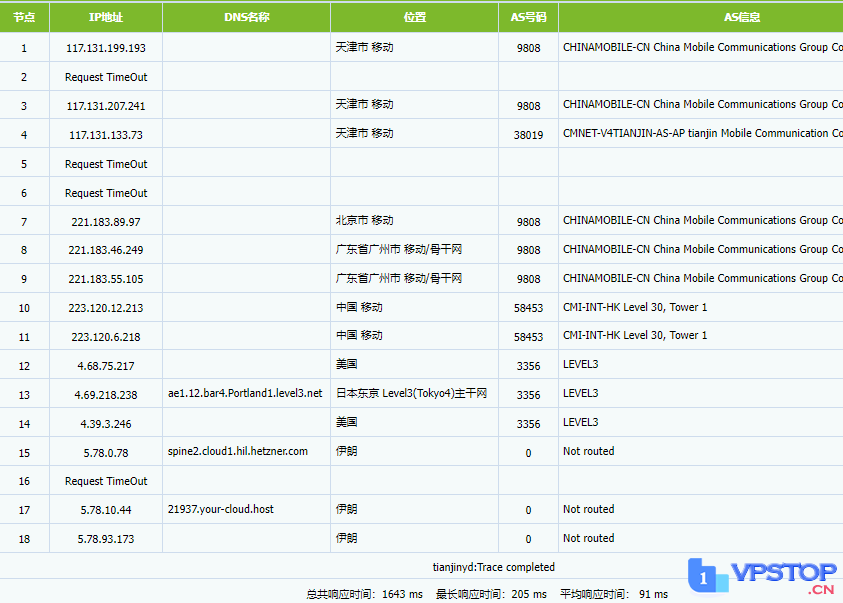Click total response time 1643 ms

[365, 594]
